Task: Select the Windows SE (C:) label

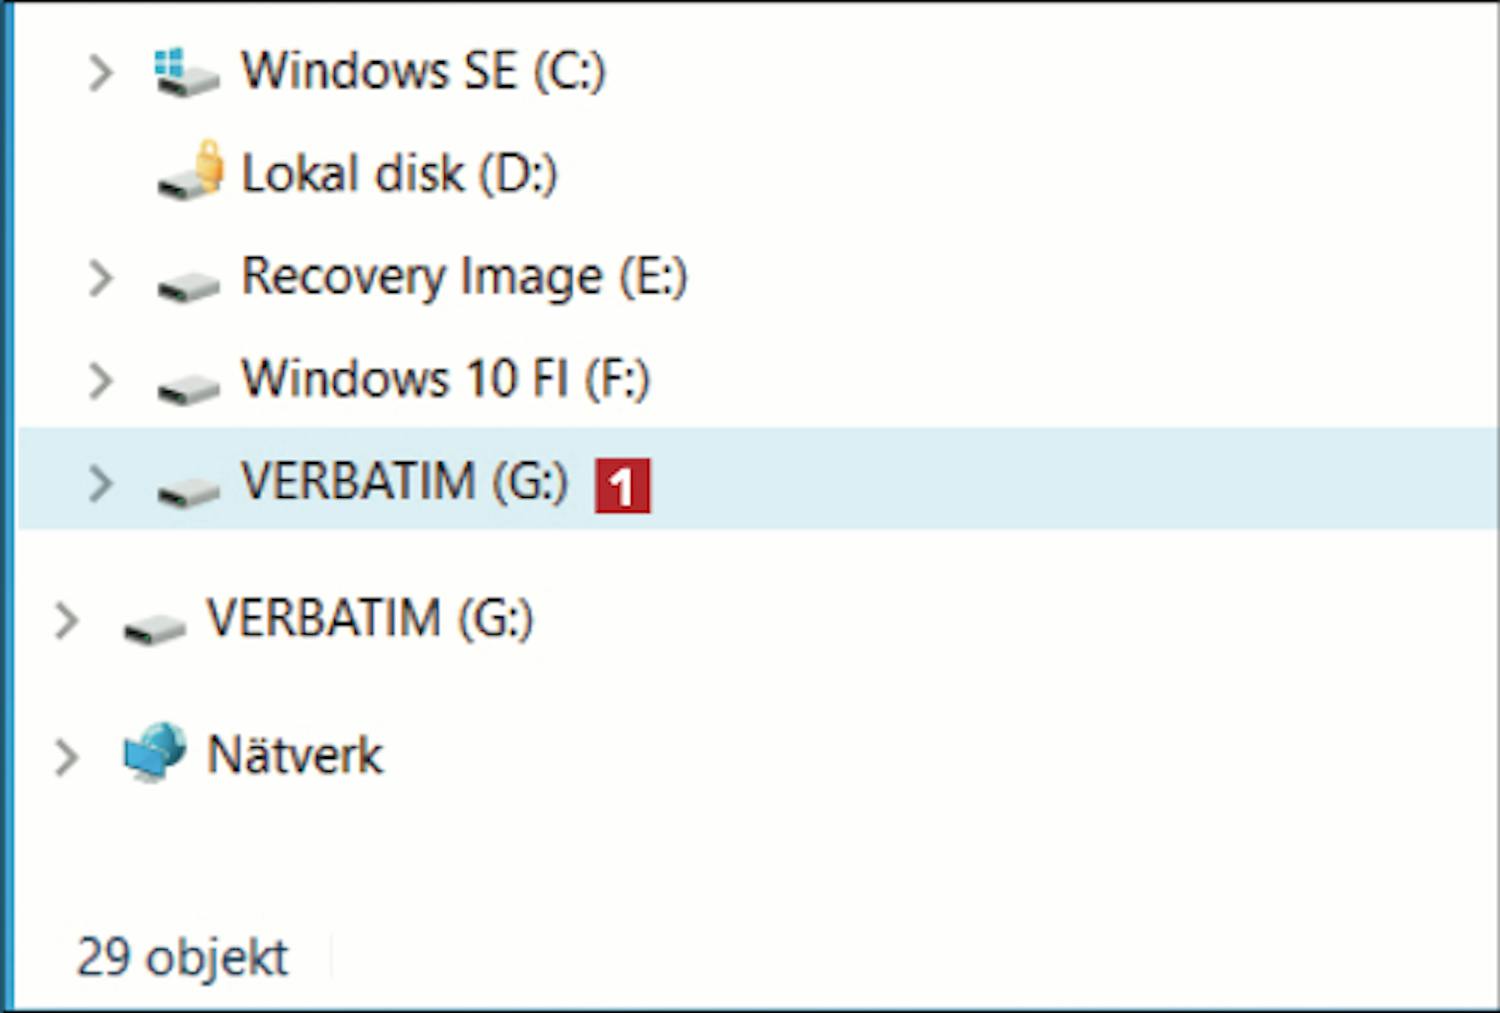Action: 424,71
